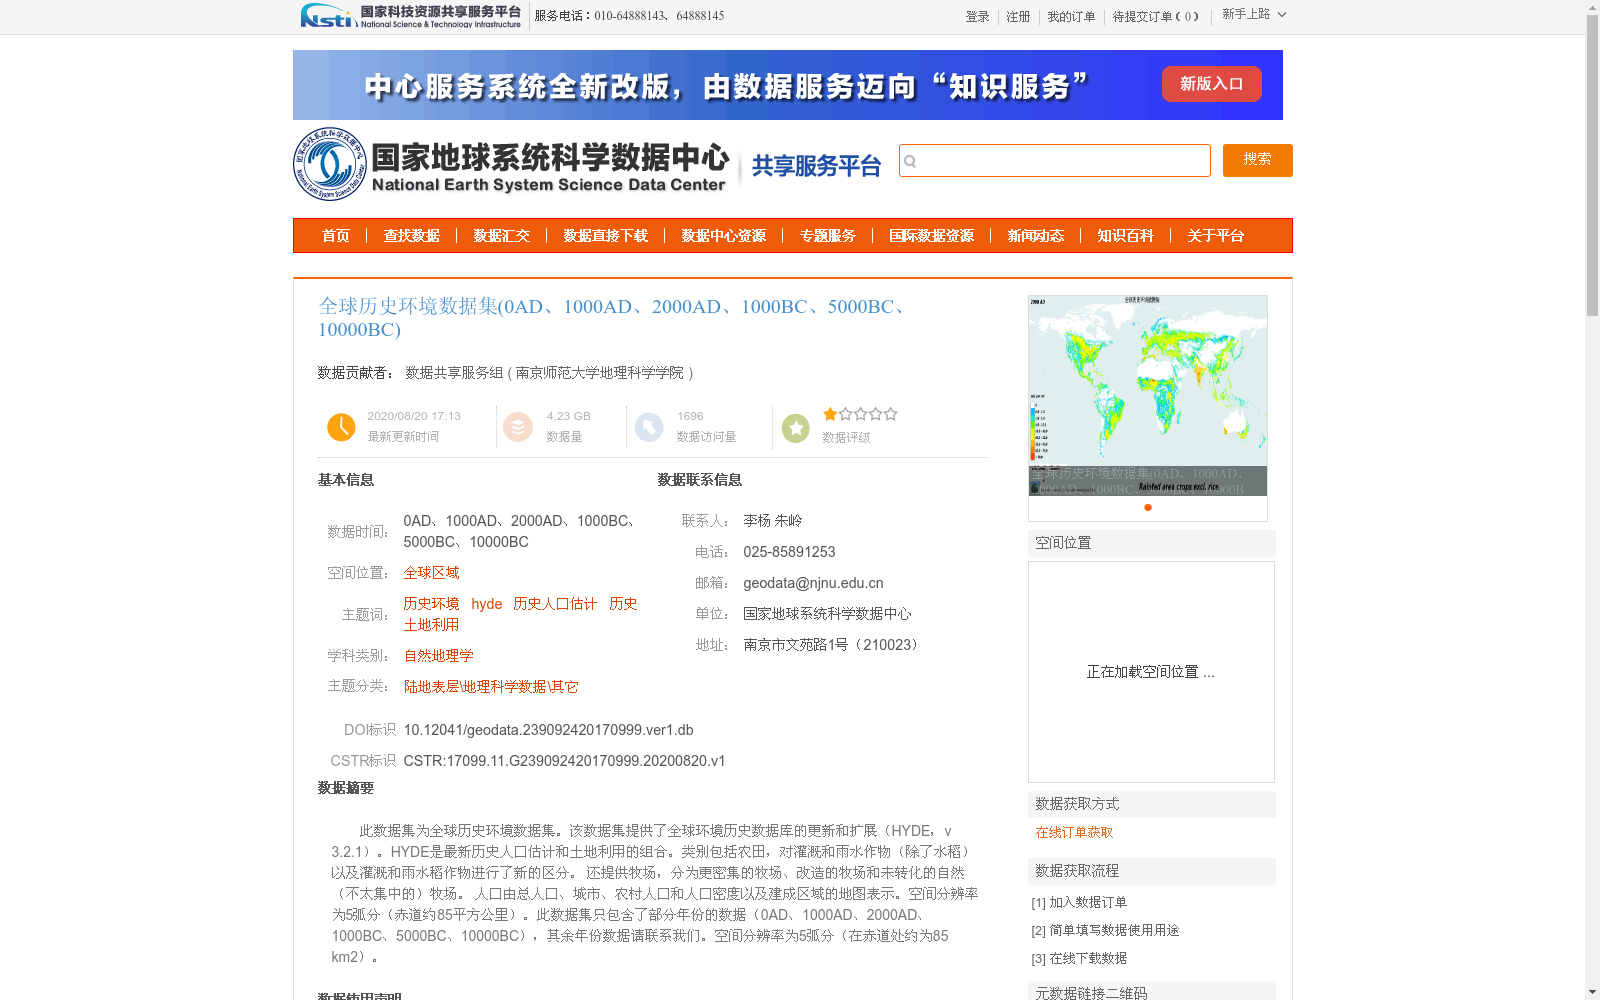This screenshot has width=1600, height=1000.
Task: Open the 数据直接下载 menu item
Action: click(x=606, y=236)
